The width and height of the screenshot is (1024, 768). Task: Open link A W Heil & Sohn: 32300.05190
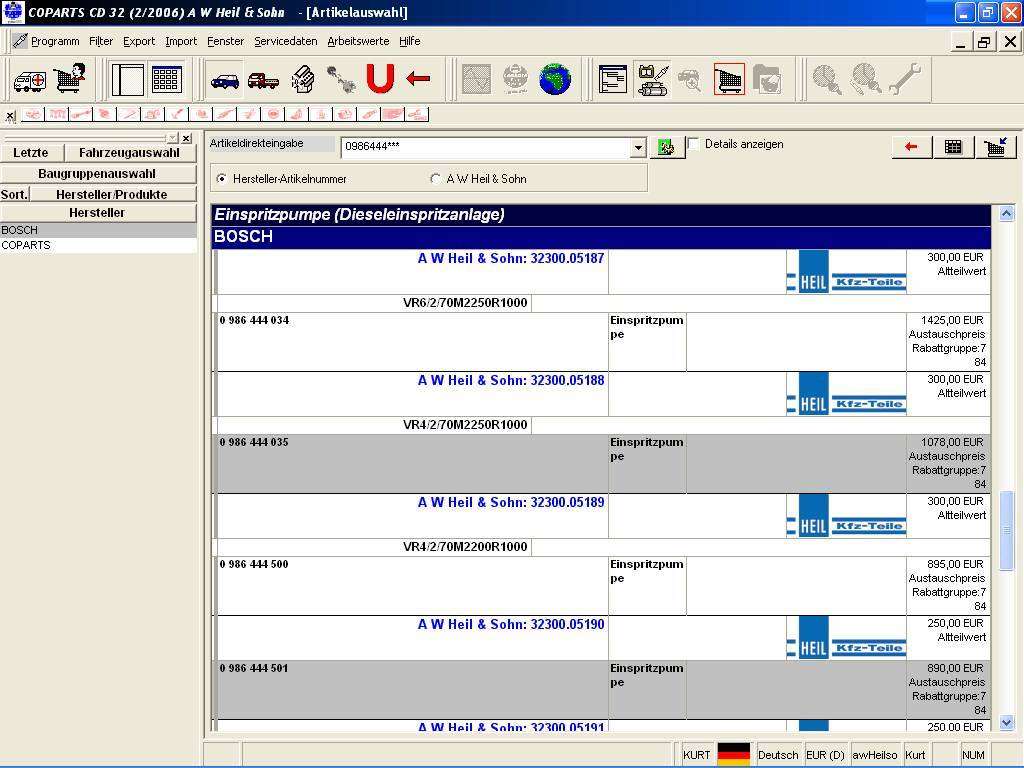point(511,624)
